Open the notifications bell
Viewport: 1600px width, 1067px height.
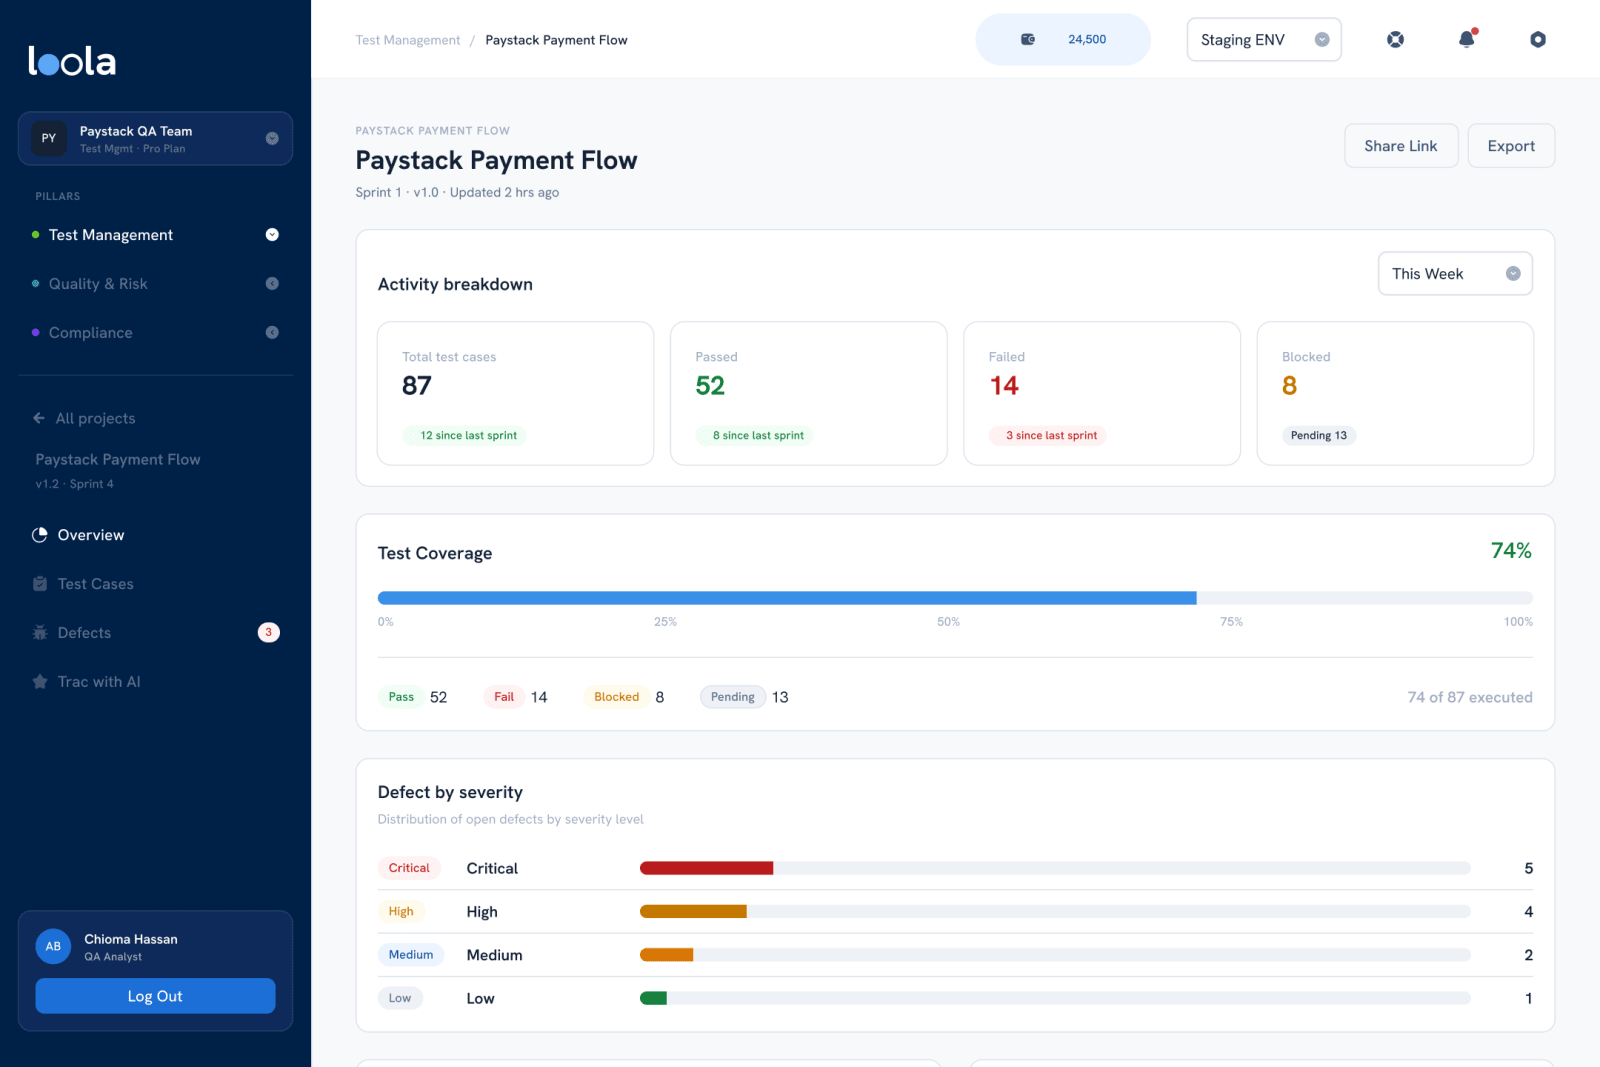[x=1466, y=40]
